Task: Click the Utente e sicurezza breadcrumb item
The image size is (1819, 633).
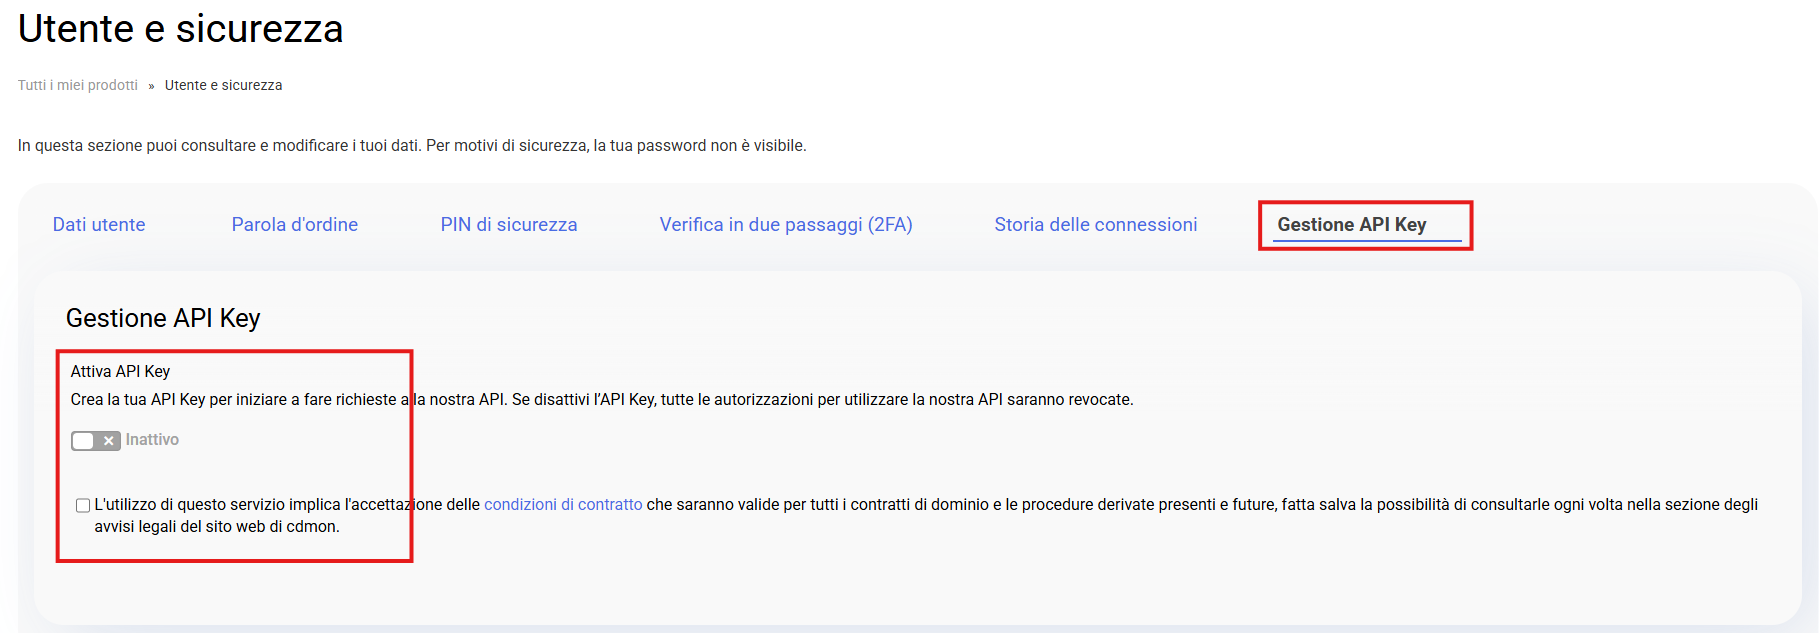Action: coord(223,86)
